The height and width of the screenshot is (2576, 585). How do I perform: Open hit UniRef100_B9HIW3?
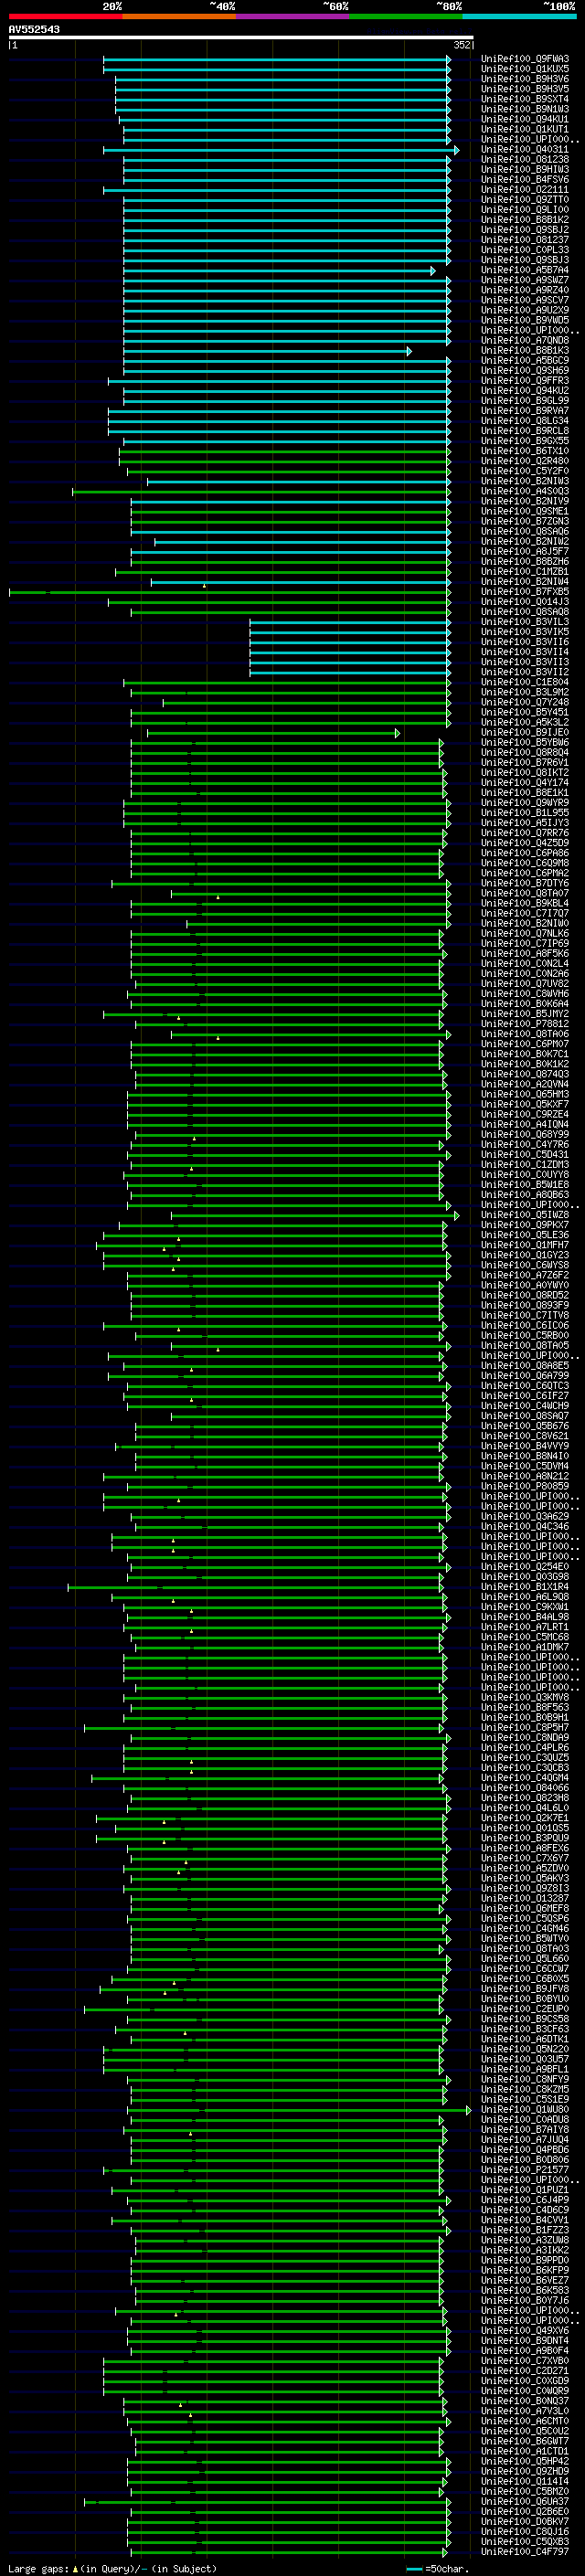point(525,170)
